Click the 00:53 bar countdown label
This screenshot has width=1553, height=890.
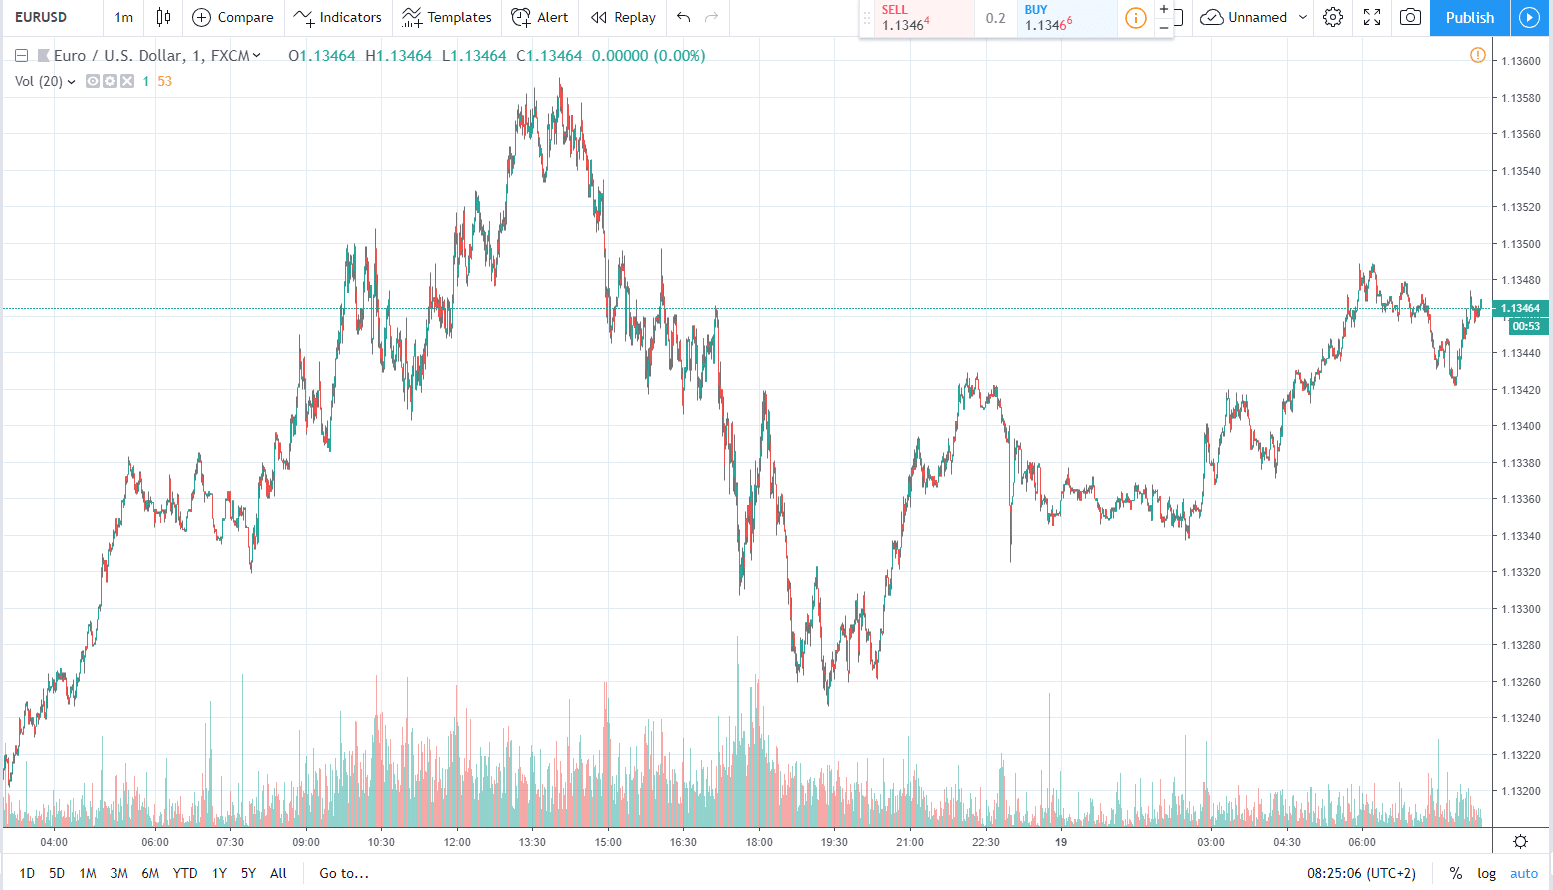(x=1526, y=326)
